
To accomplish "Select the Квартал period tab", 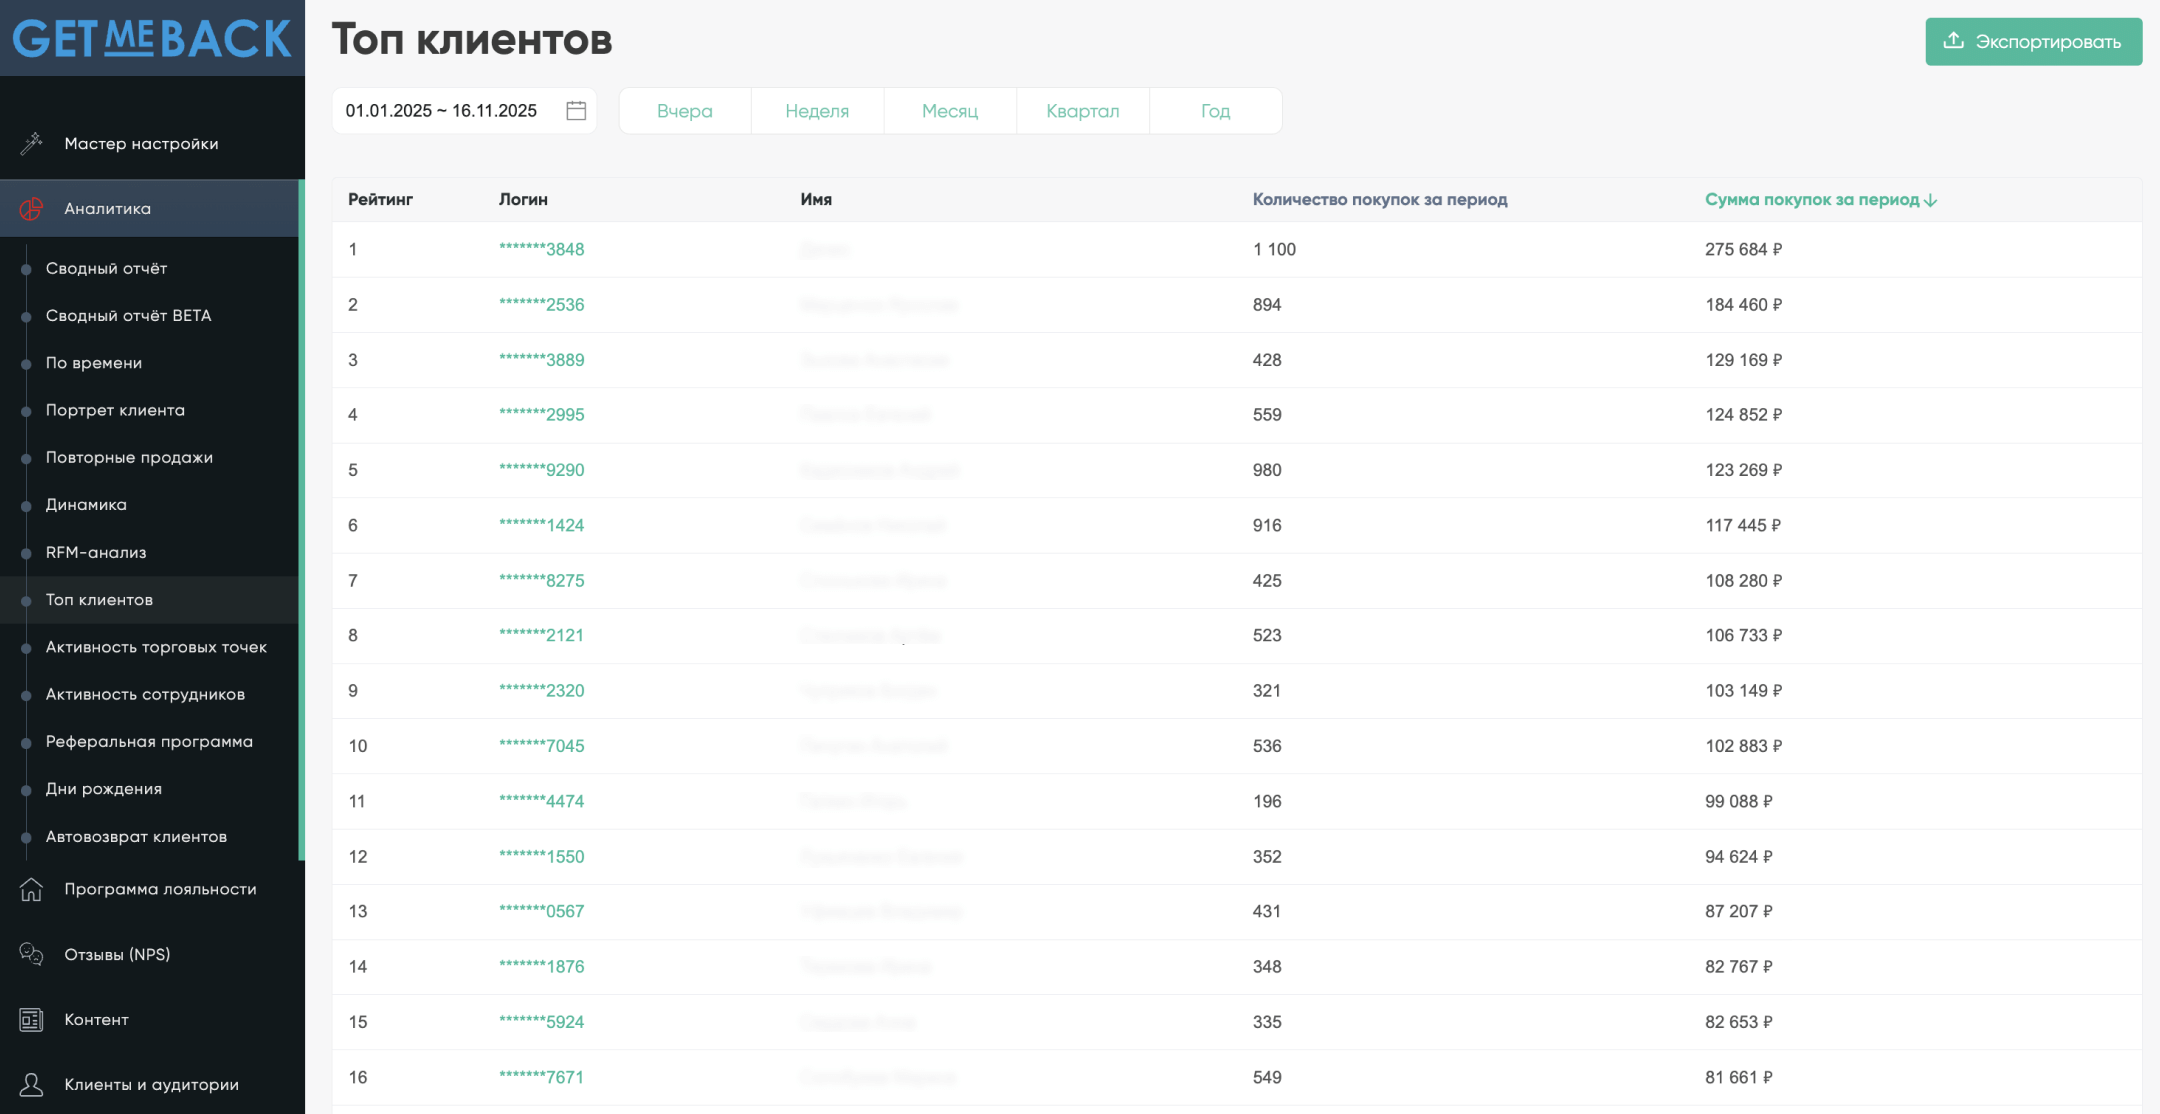I will [x=1082, y=110].
